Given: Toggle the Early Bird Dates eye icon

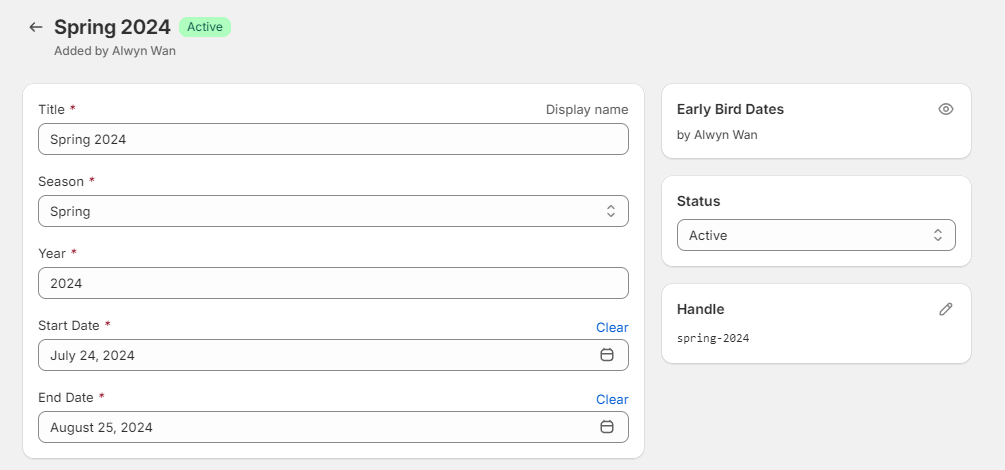Looking at the screenshot, I should 945,109.
